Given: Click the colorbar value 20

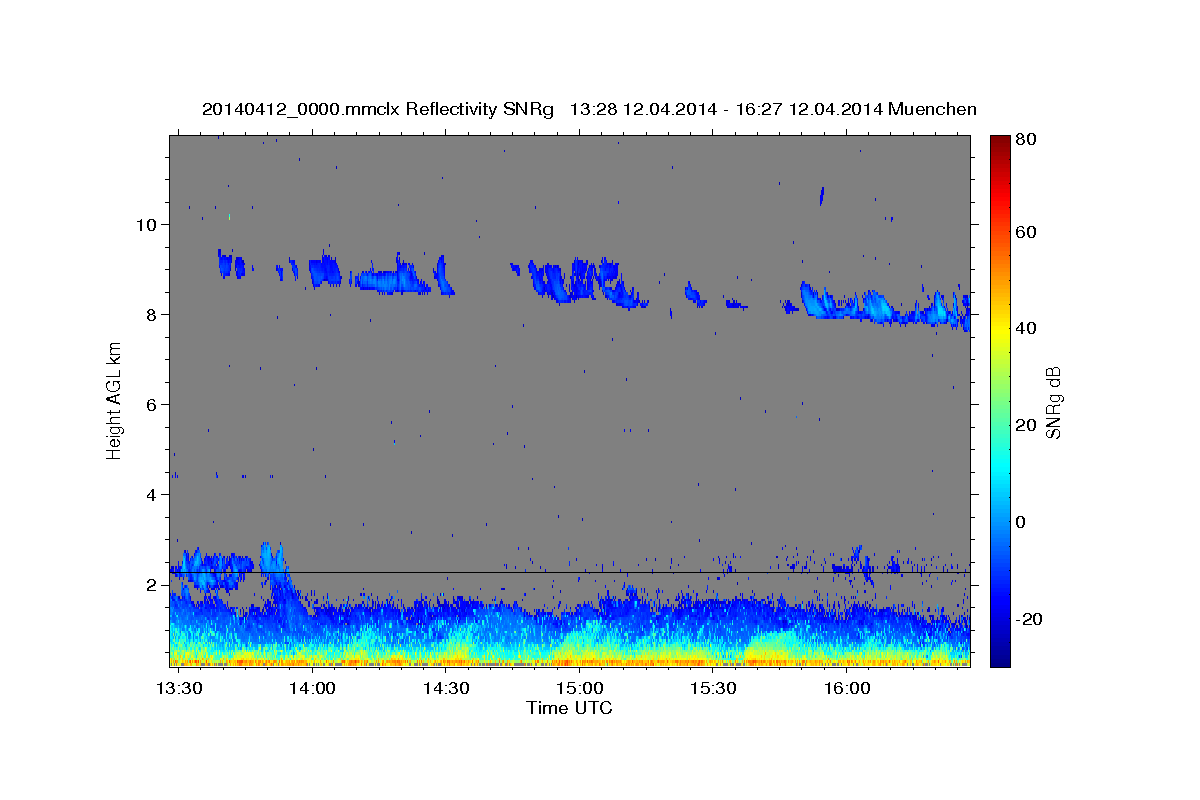Looking at the screenshot, I should (1025, 425).
